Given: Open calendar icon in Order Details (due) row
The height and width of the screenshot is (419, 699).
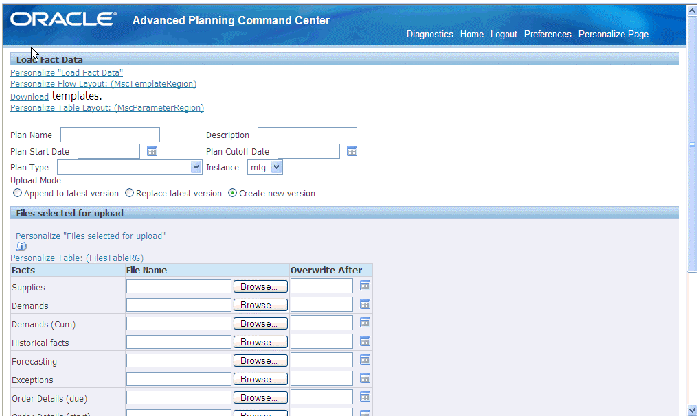Looking at the screenshot, I should [365, 397].
